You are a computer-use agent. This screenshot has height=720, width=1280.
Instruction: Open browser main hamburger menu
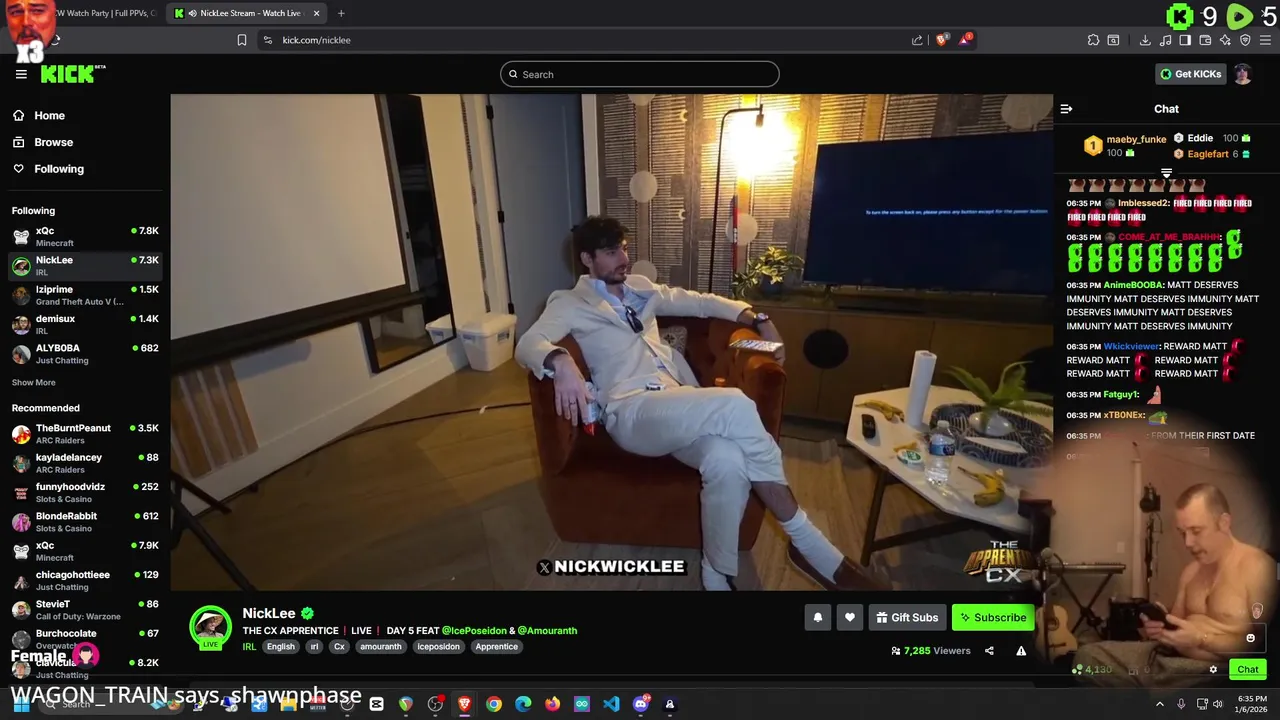(x=1265, y=40)
